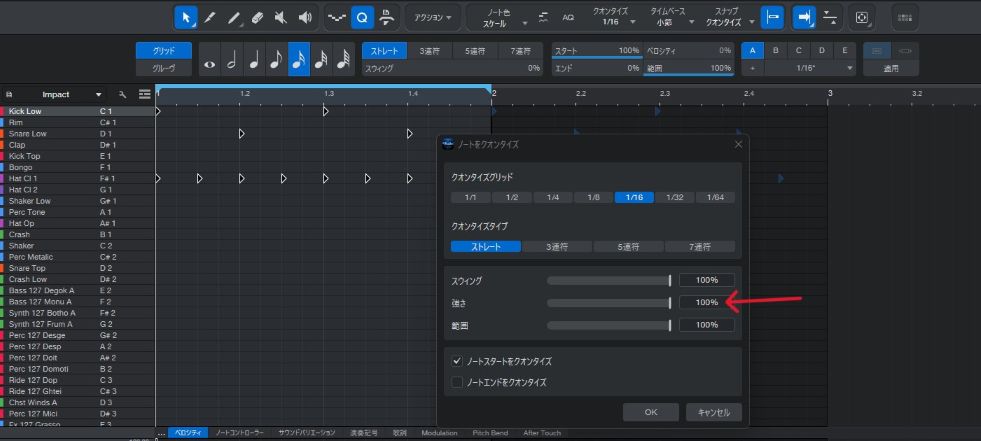981x441 pixels.
Task: Select the Eraser tool
Action: [257, 17]
